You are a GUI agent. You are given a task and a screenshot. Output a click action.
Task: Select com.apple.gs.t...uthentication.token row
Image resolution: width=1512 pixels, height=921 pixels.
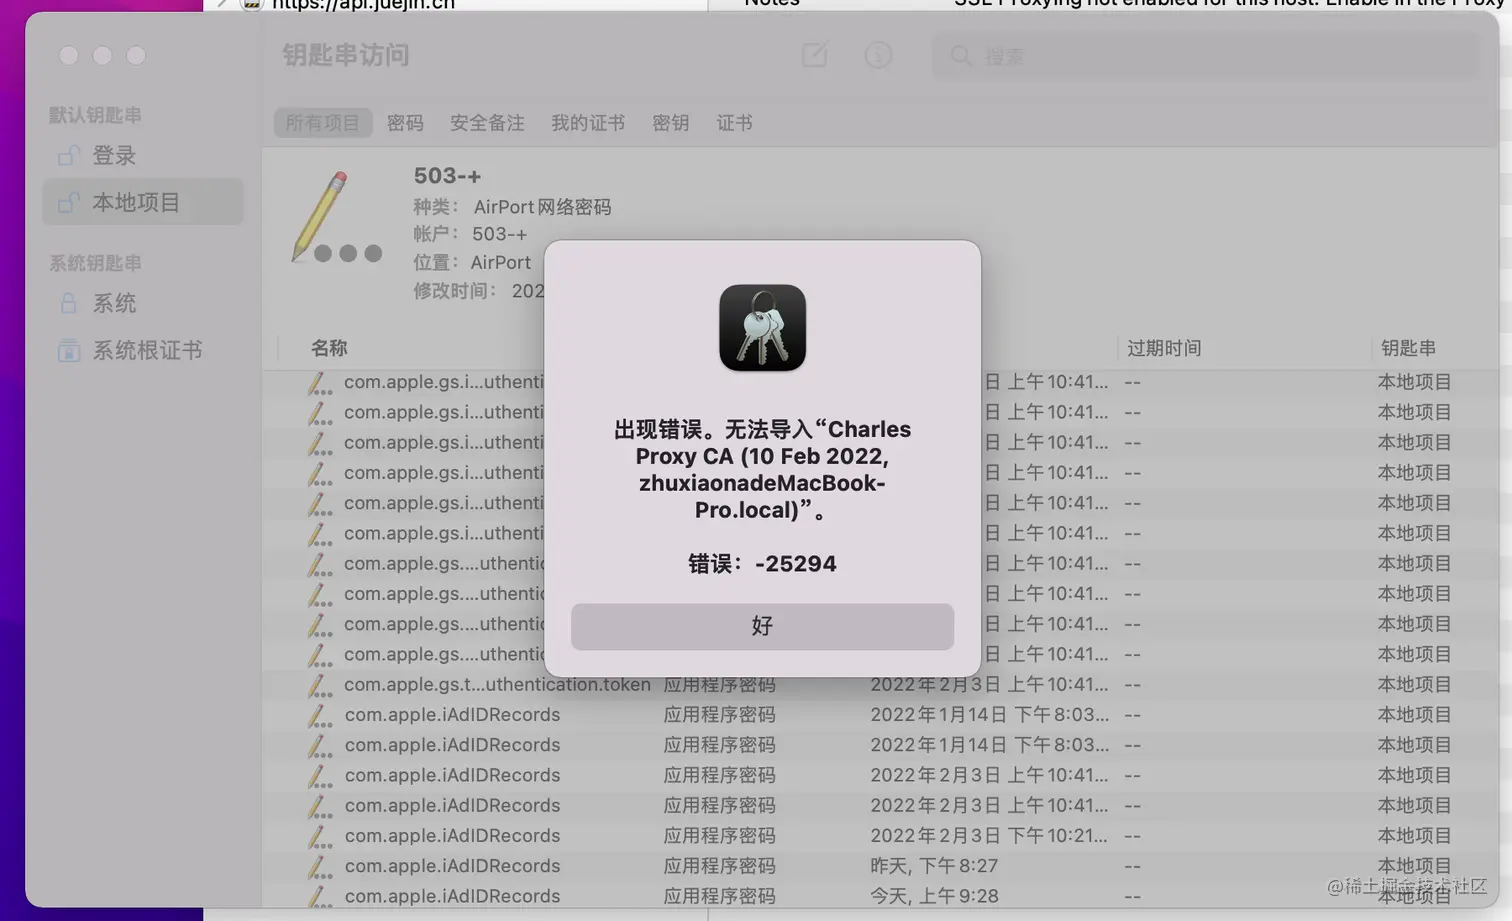pyautogui.click(x=880, y=685)
